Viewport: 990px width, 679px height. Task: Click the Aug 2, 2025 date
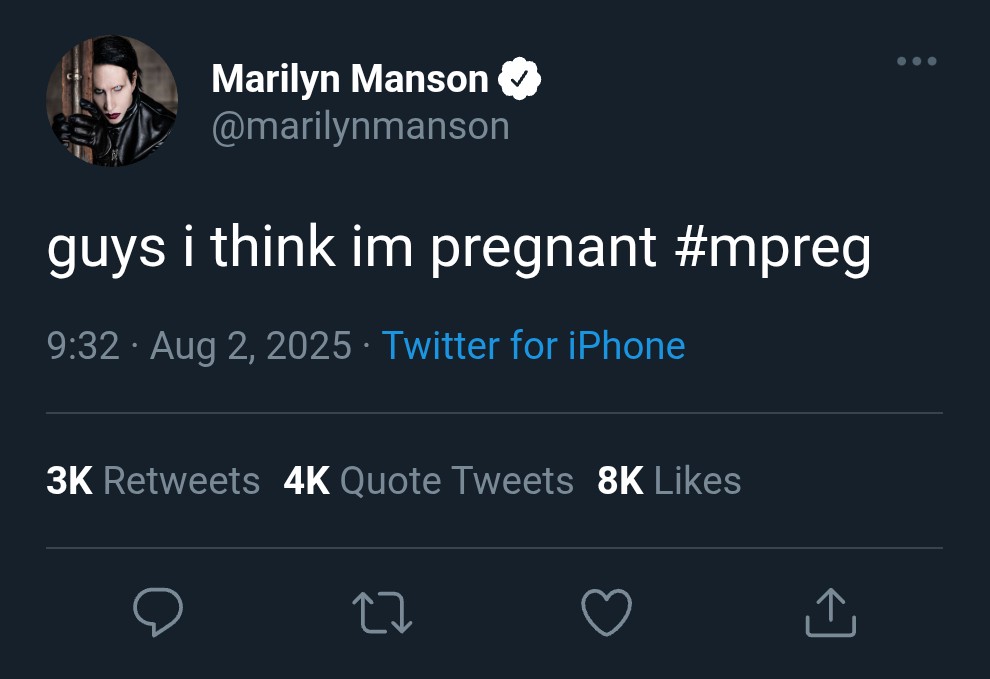click(250, 346)
